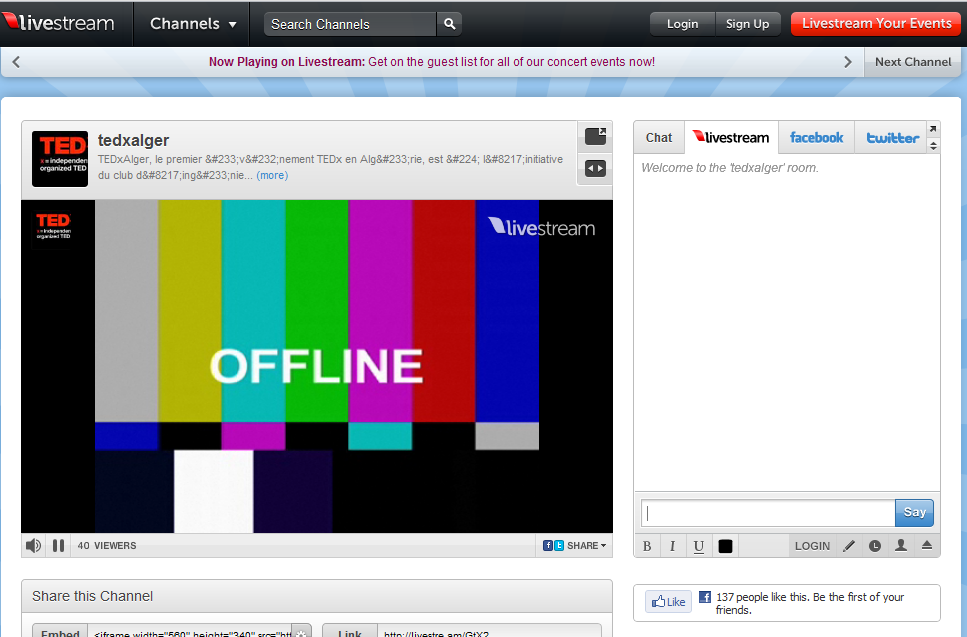Click the Share this Channel heading

[93, 596]
